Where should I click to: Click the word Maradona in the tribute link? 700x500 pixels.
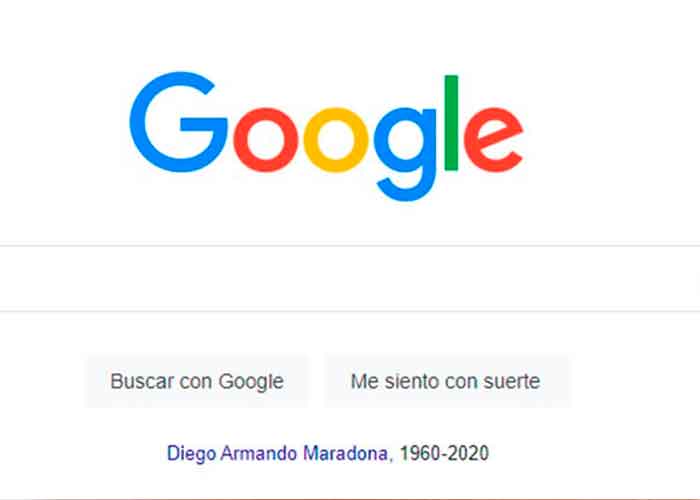[345, 454]
